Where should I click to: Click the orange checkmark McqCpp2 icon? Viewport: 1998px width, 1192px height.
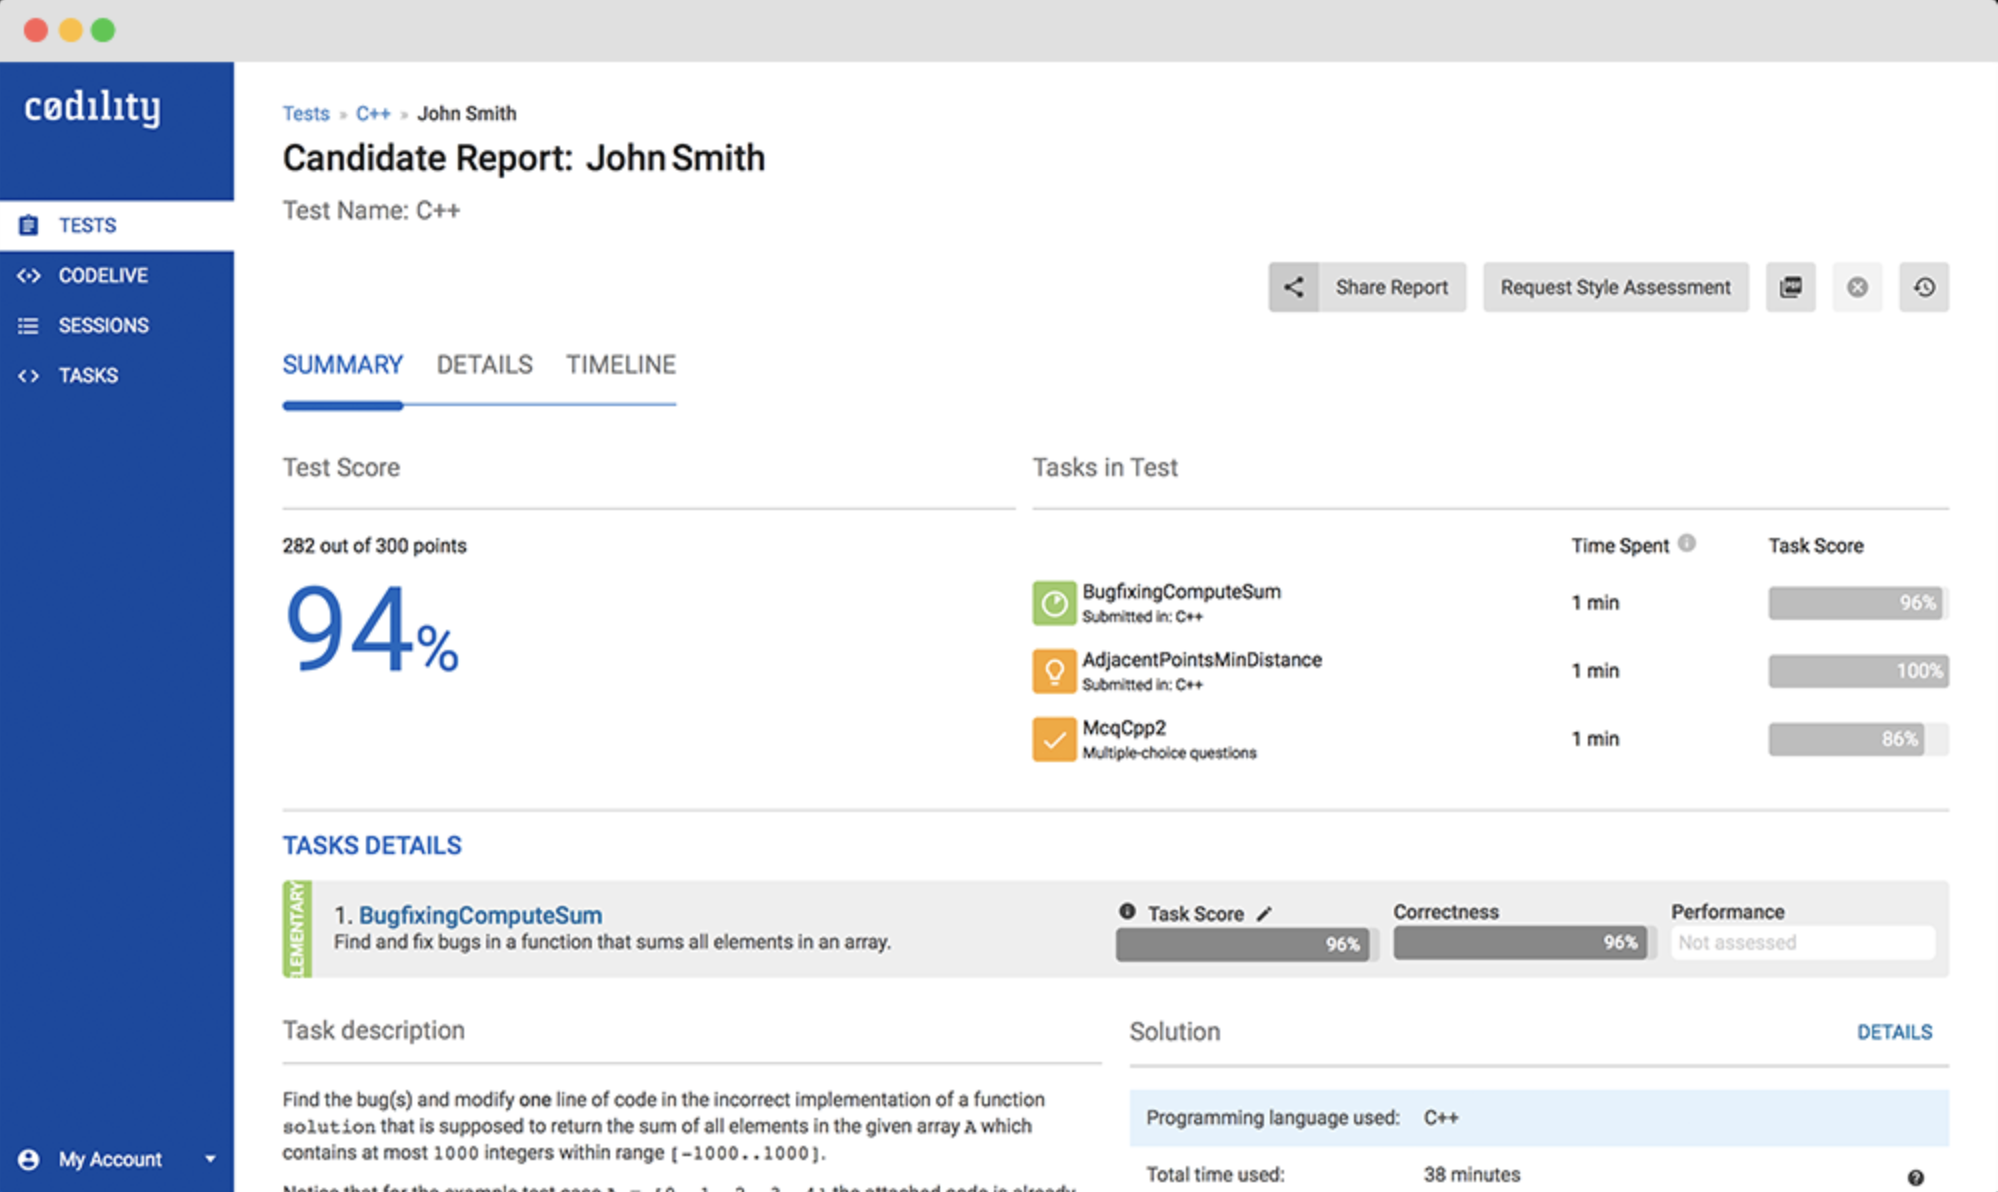[x=1054, y=739]
